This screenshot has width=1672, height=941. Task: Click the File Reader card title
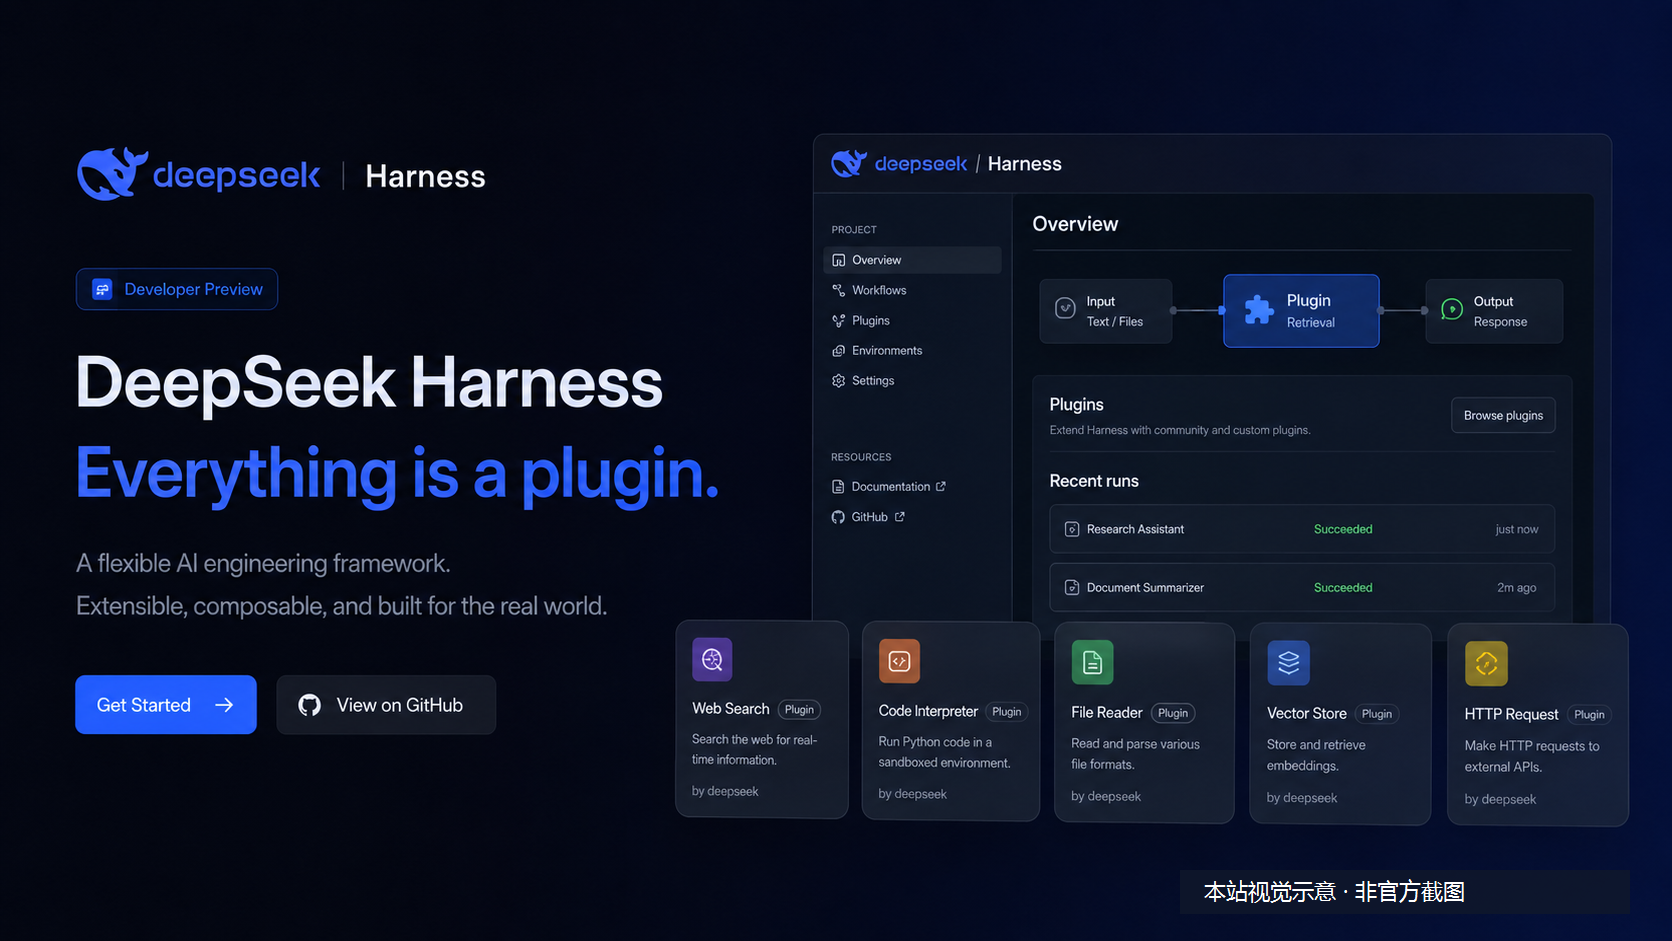click(1107, 713)
